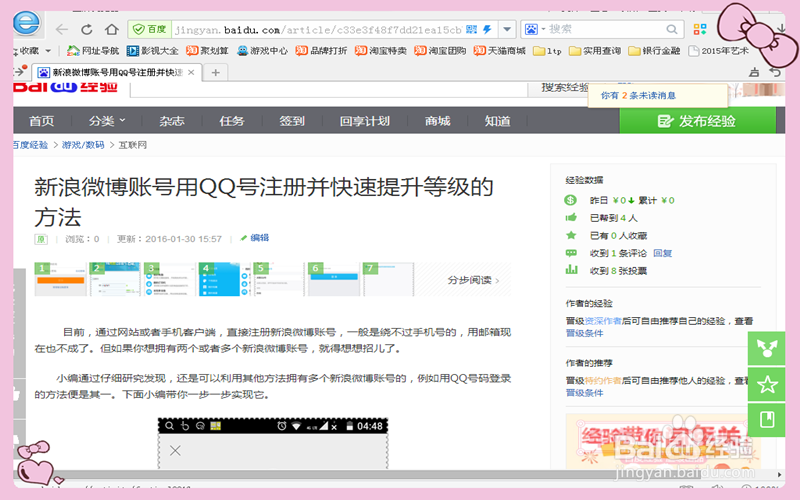Open the 签到 nav item
Image resolution: width=800 pixels, height=500 pixels.
coord(292,121)
